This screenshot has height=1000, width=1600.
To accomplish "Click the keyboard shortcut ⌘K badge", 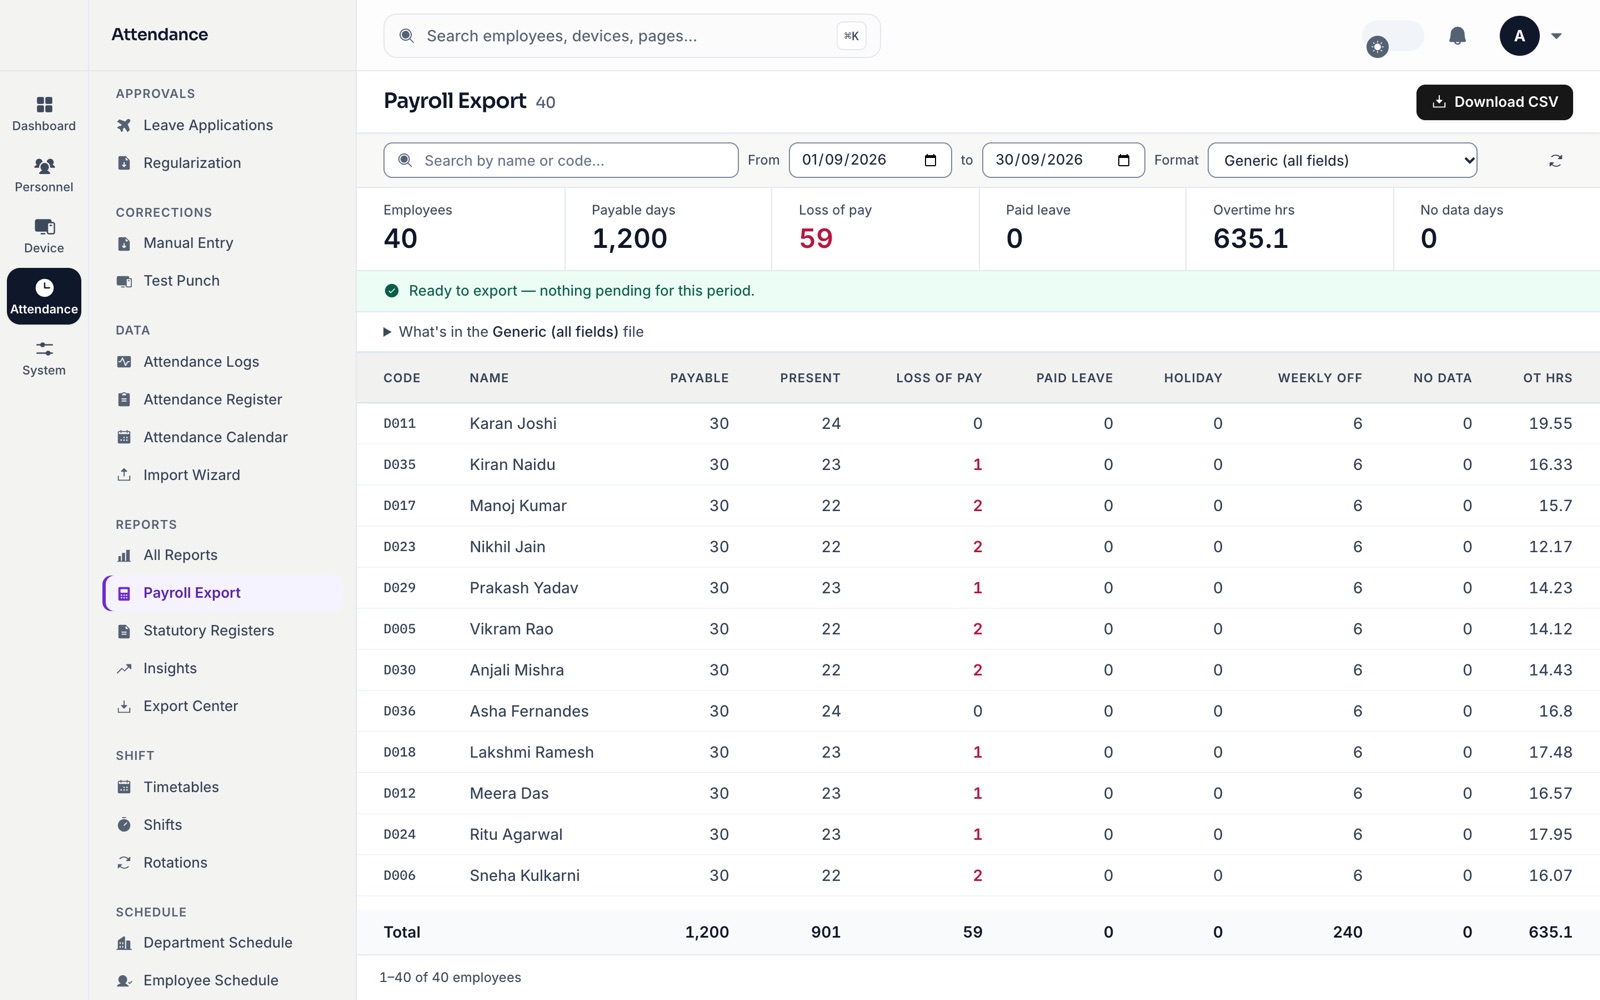I will (851, 36).
